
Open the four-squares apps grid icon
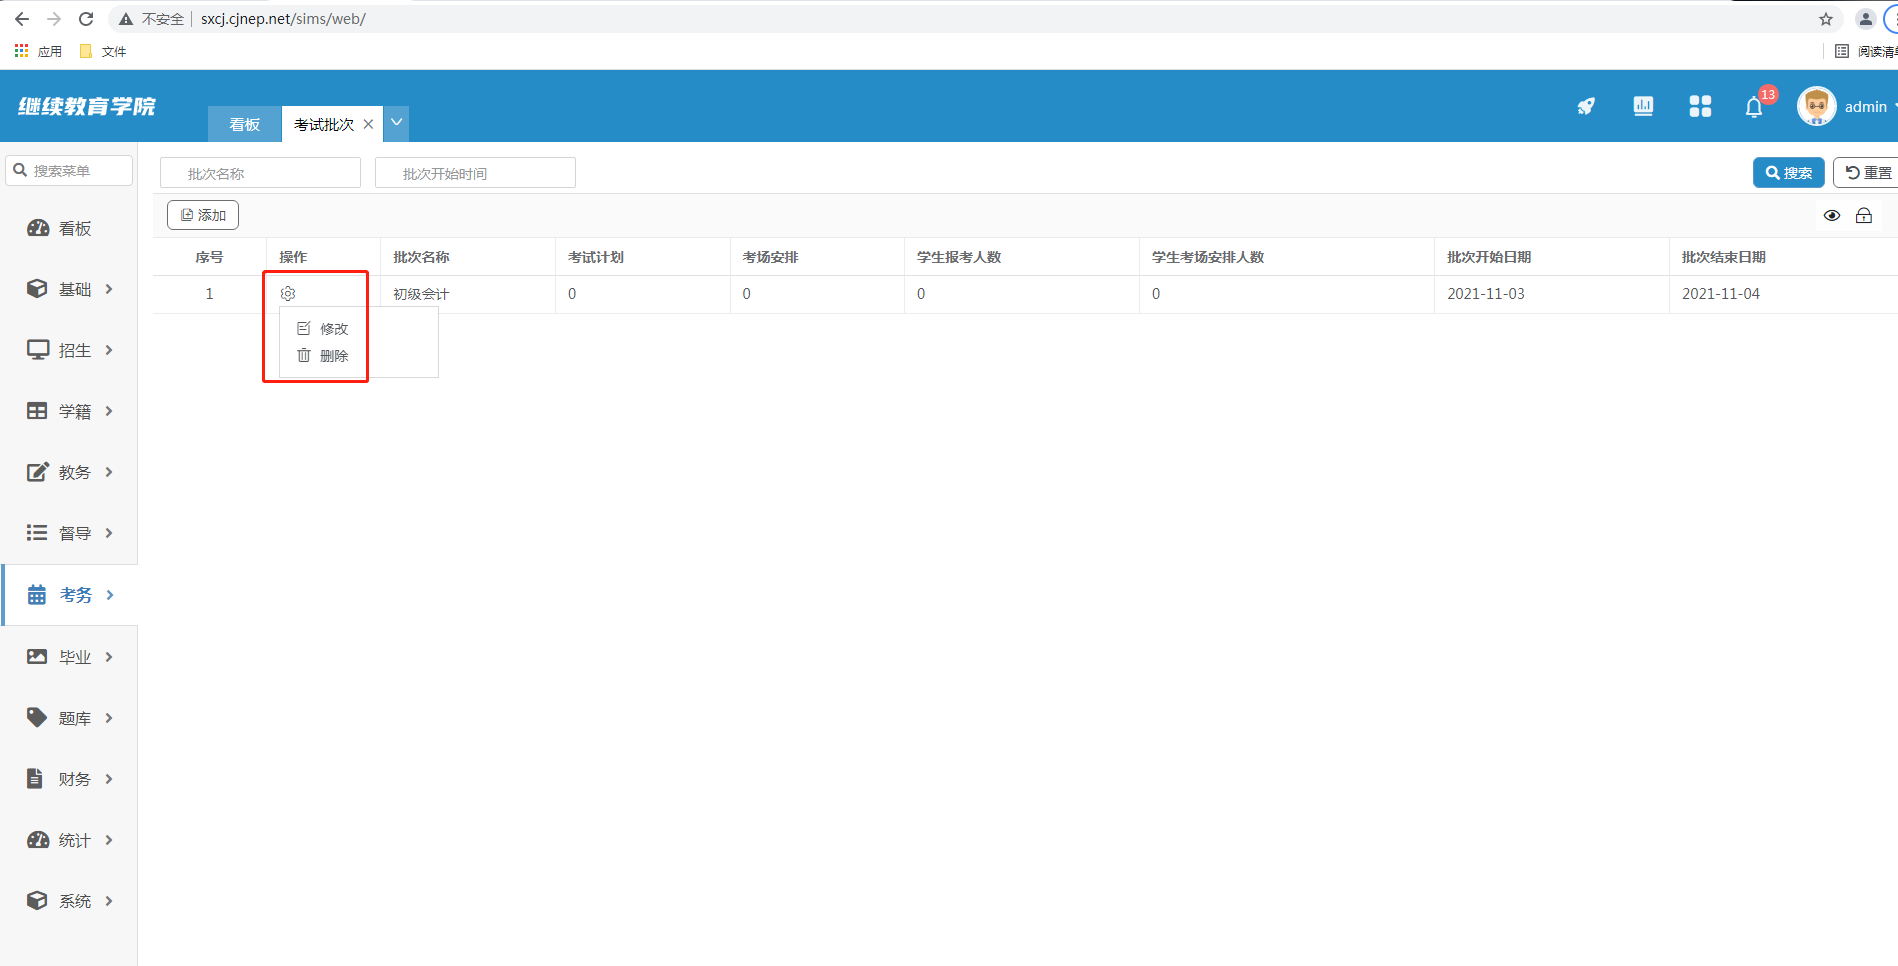[1700, 106]
